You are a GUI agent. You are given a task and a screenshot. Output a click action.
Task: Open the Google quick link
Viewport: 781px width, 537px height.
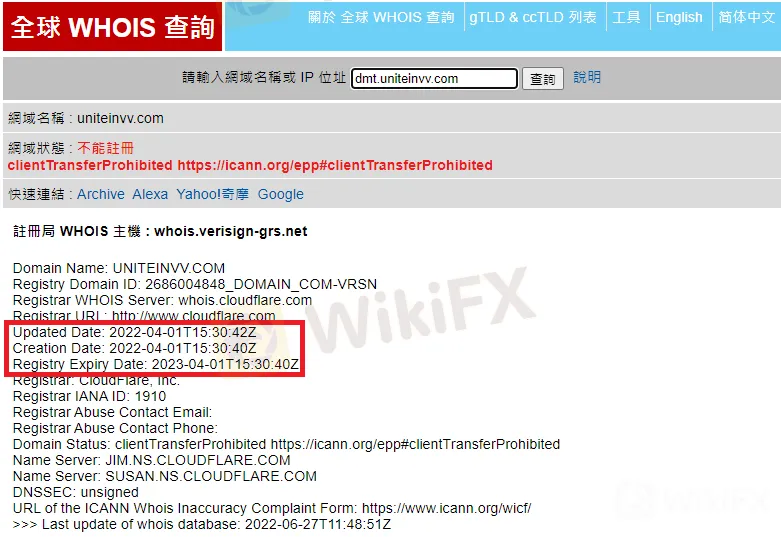(x=280, y=194)
